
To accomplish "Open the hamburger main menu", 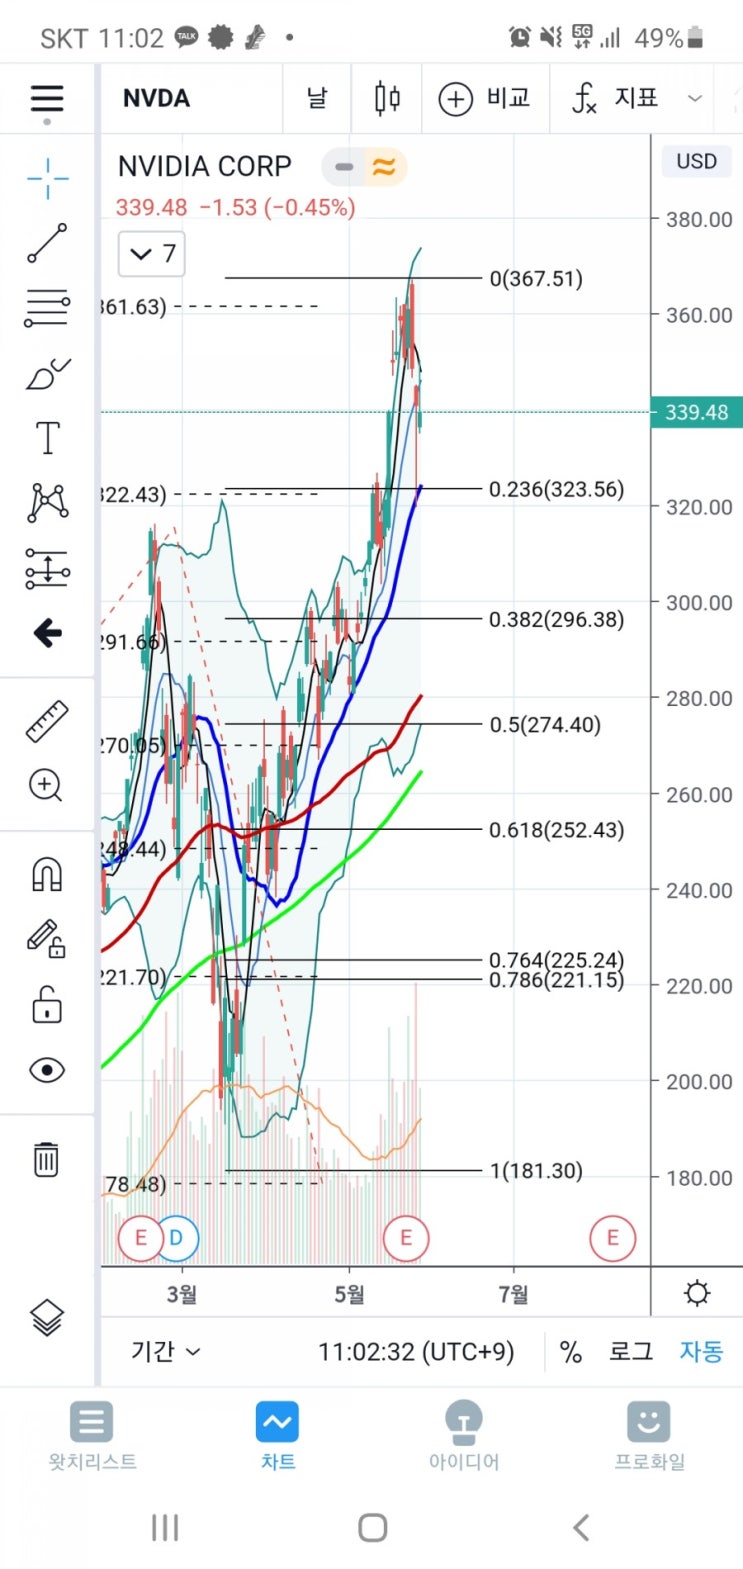I will [x=47, y=99].
